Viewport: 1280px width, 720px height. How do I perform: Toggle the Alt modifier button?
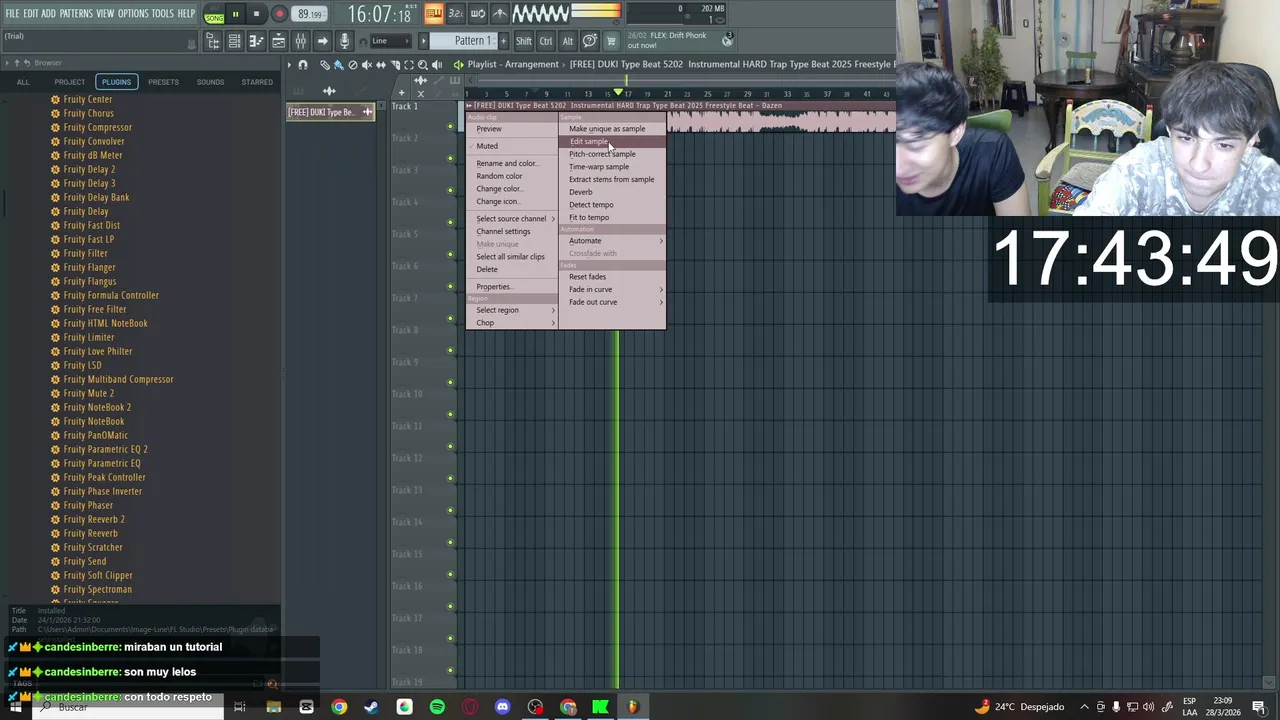568,41
